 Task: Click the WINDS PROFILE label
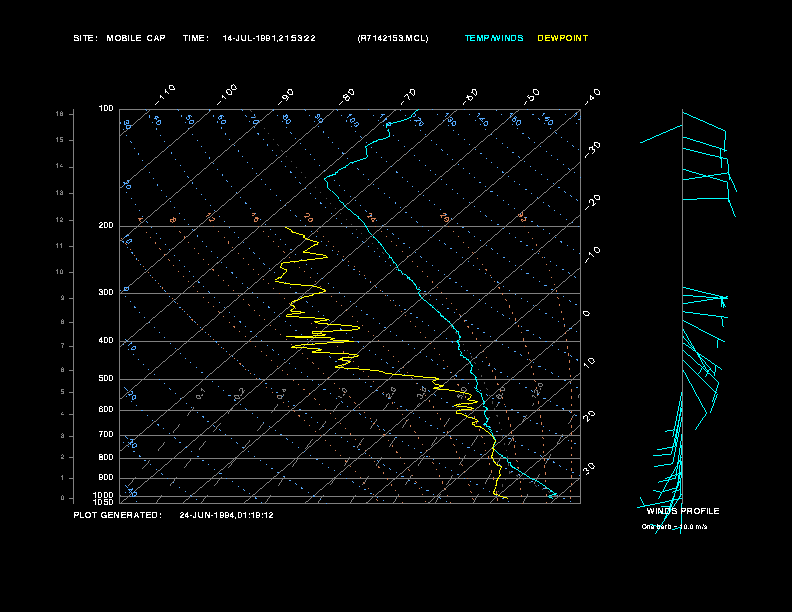(x=682, y=511)
